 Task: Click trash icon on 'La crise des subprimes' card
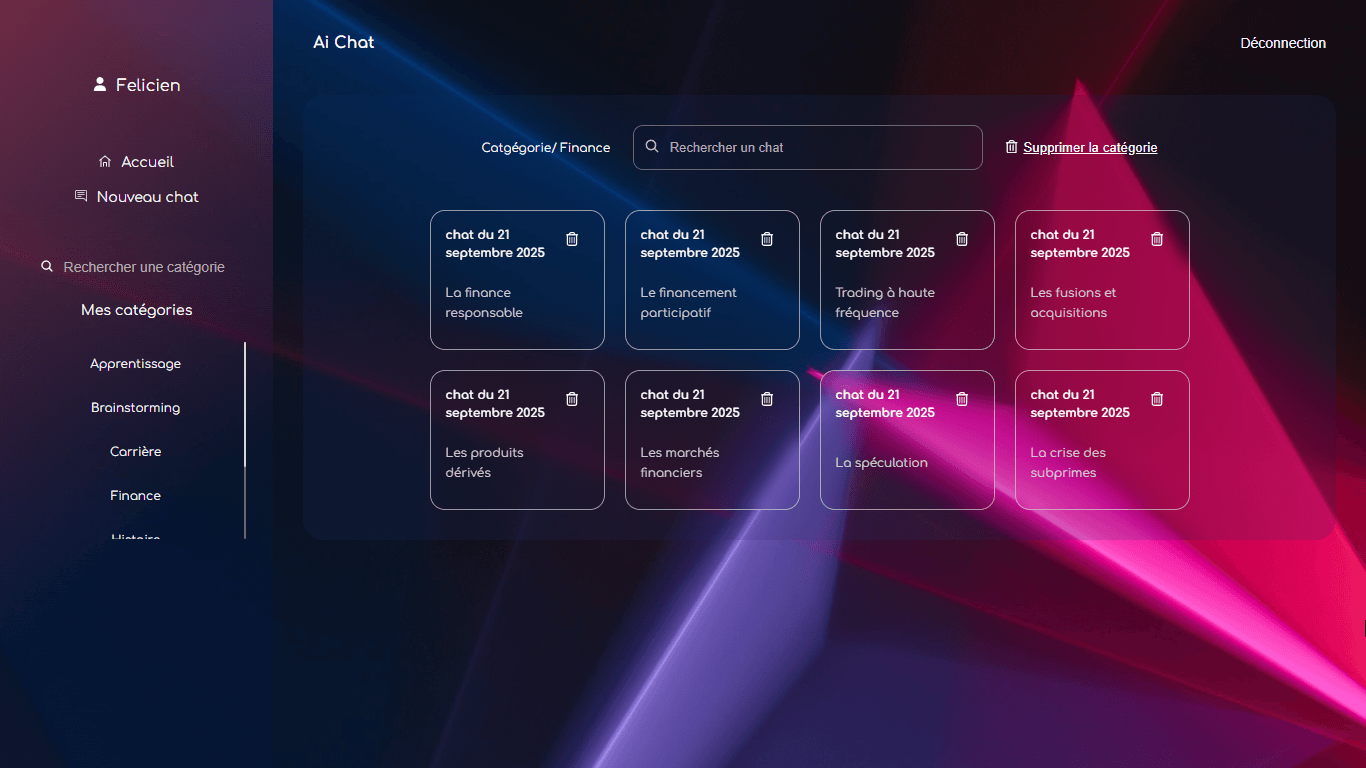[x=1157, y=399]
